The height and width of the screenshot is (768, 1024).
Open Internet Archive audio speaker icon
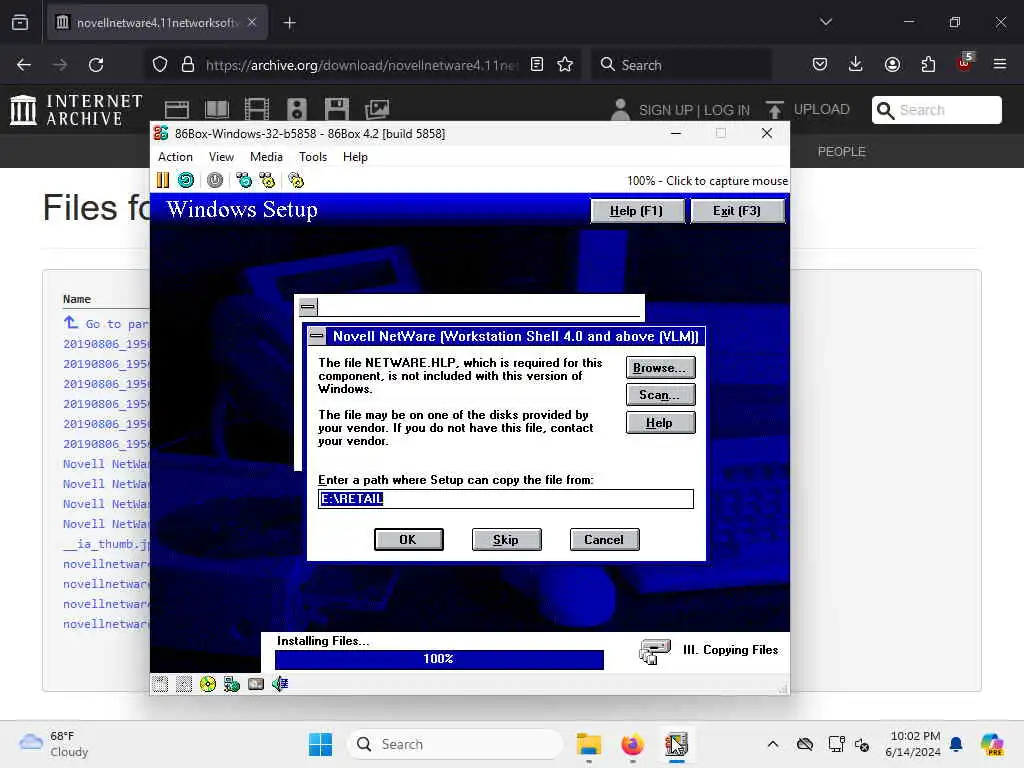click(296, 110)
